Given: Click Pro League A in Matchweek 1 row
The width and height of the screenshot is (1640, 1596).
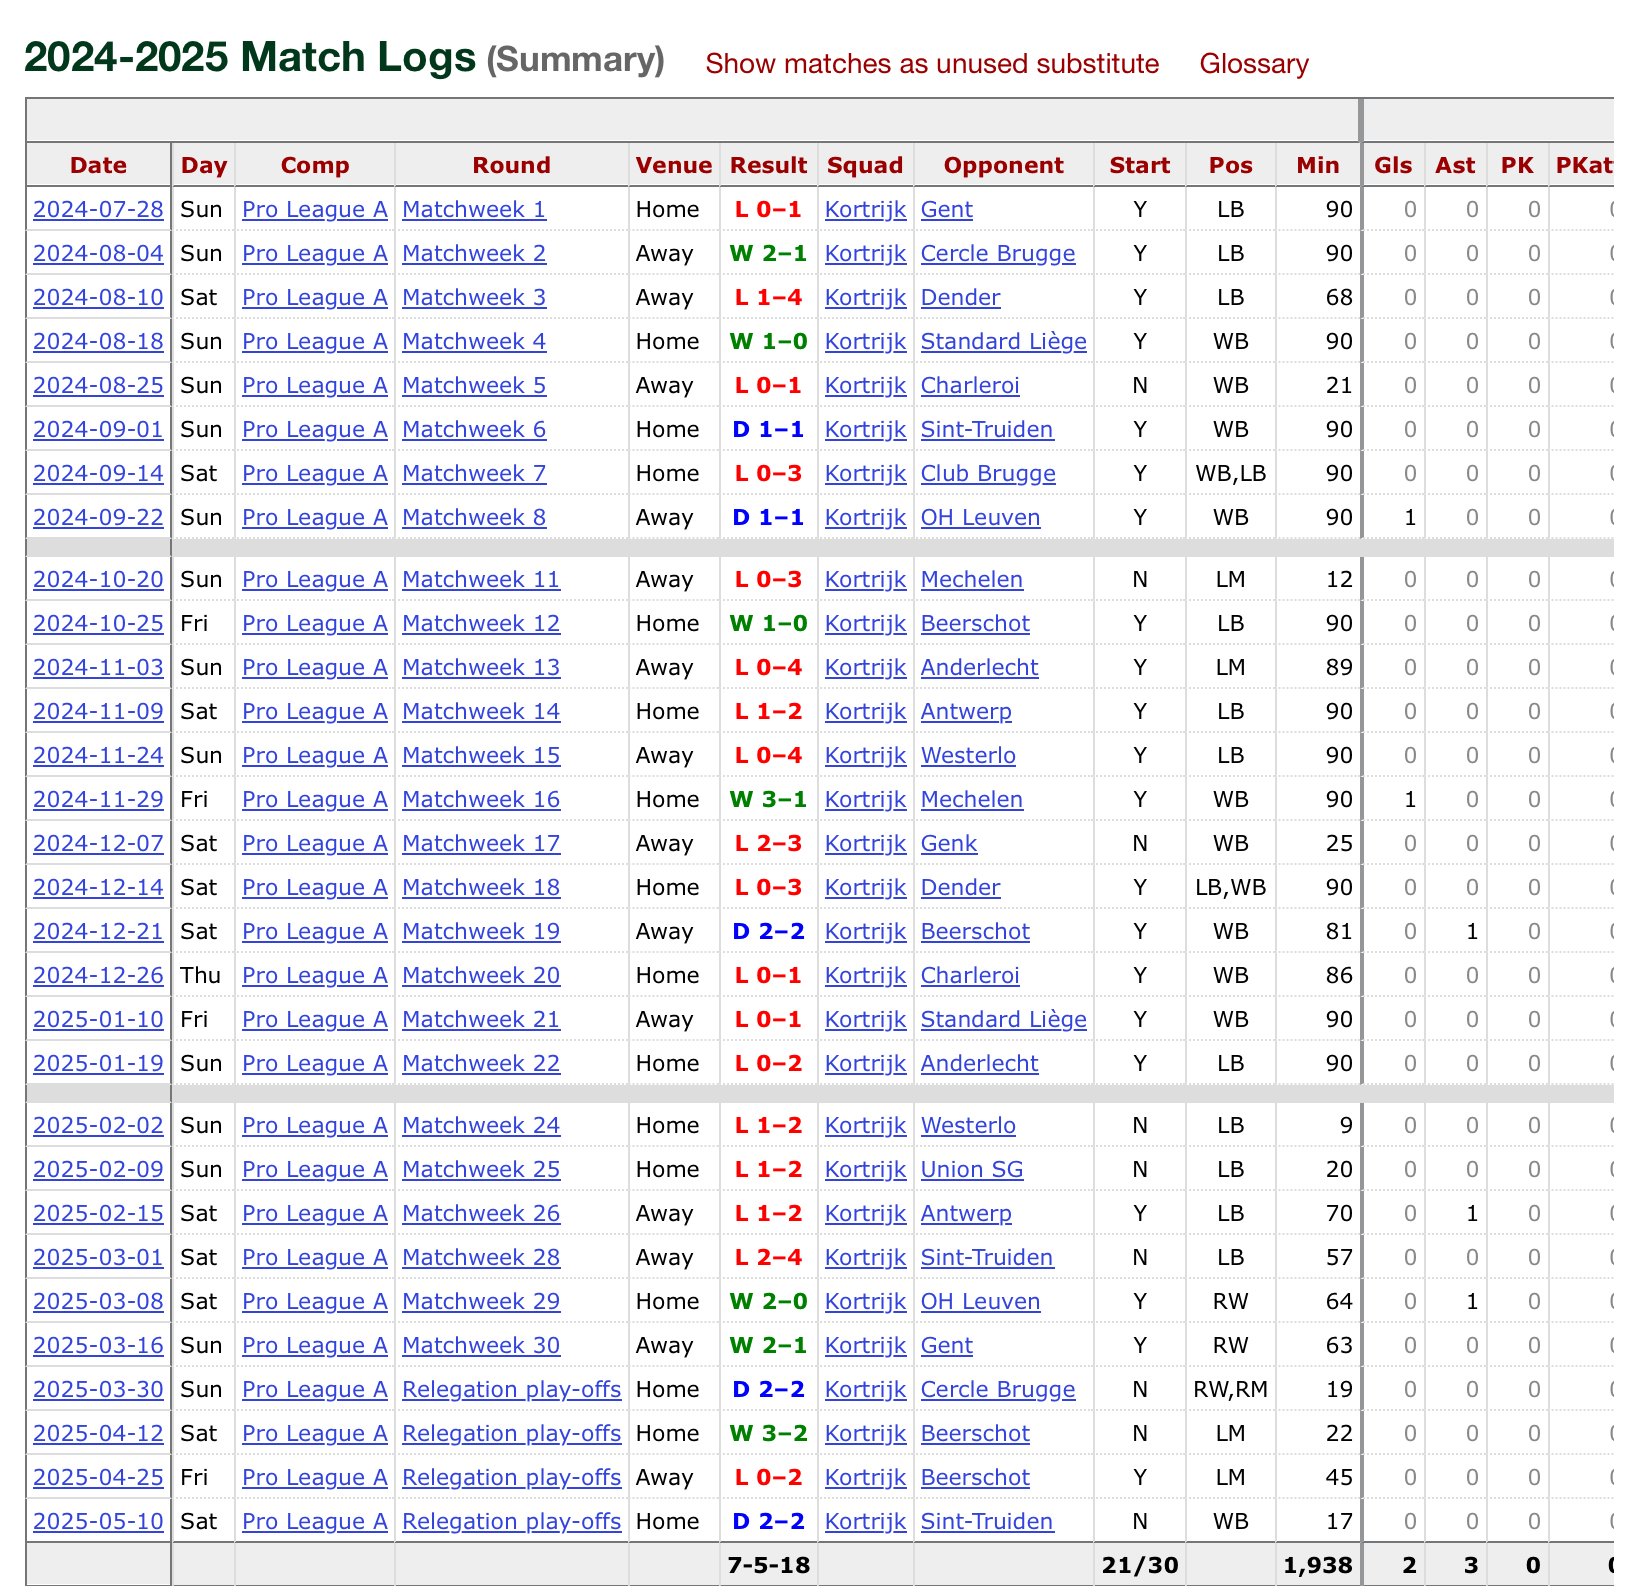Looking at the screenshot, I should point(314,210).
